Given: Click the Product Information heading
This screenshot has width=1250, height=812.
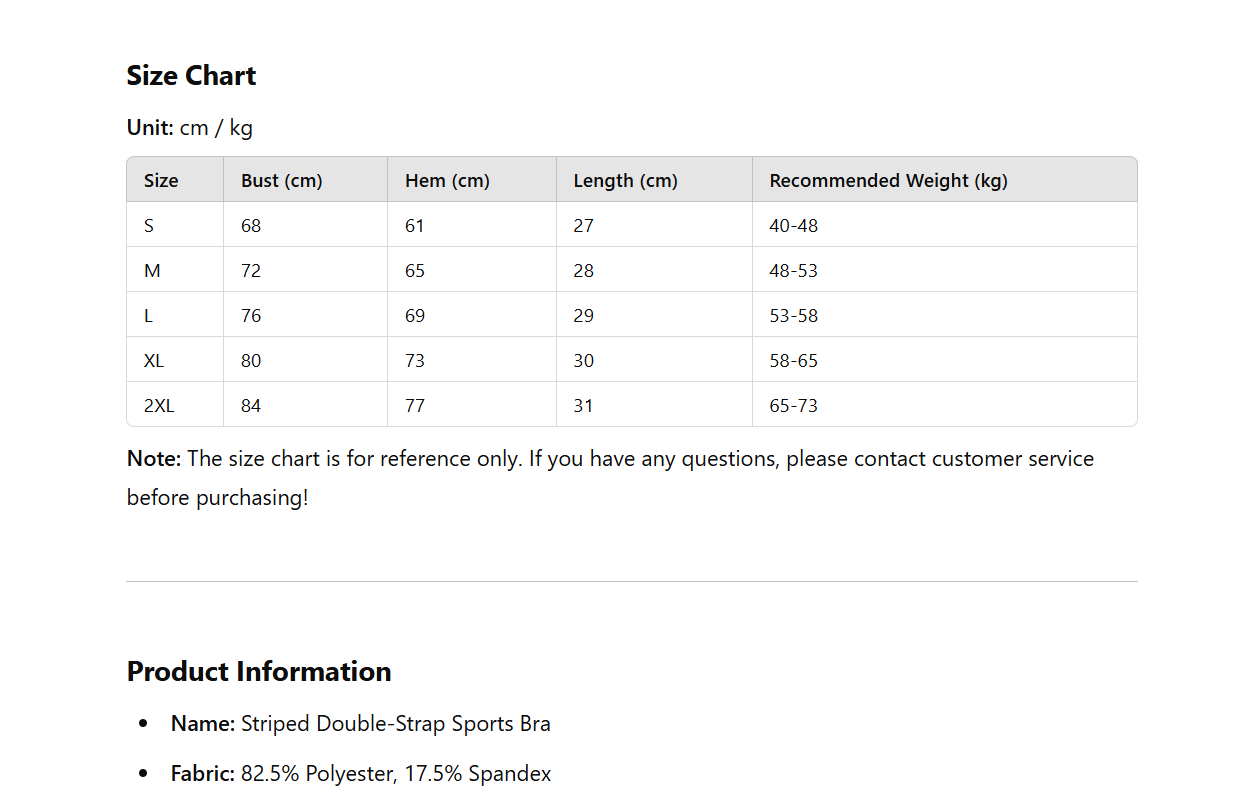Looking at the screenshot, I should click(259, 671).
